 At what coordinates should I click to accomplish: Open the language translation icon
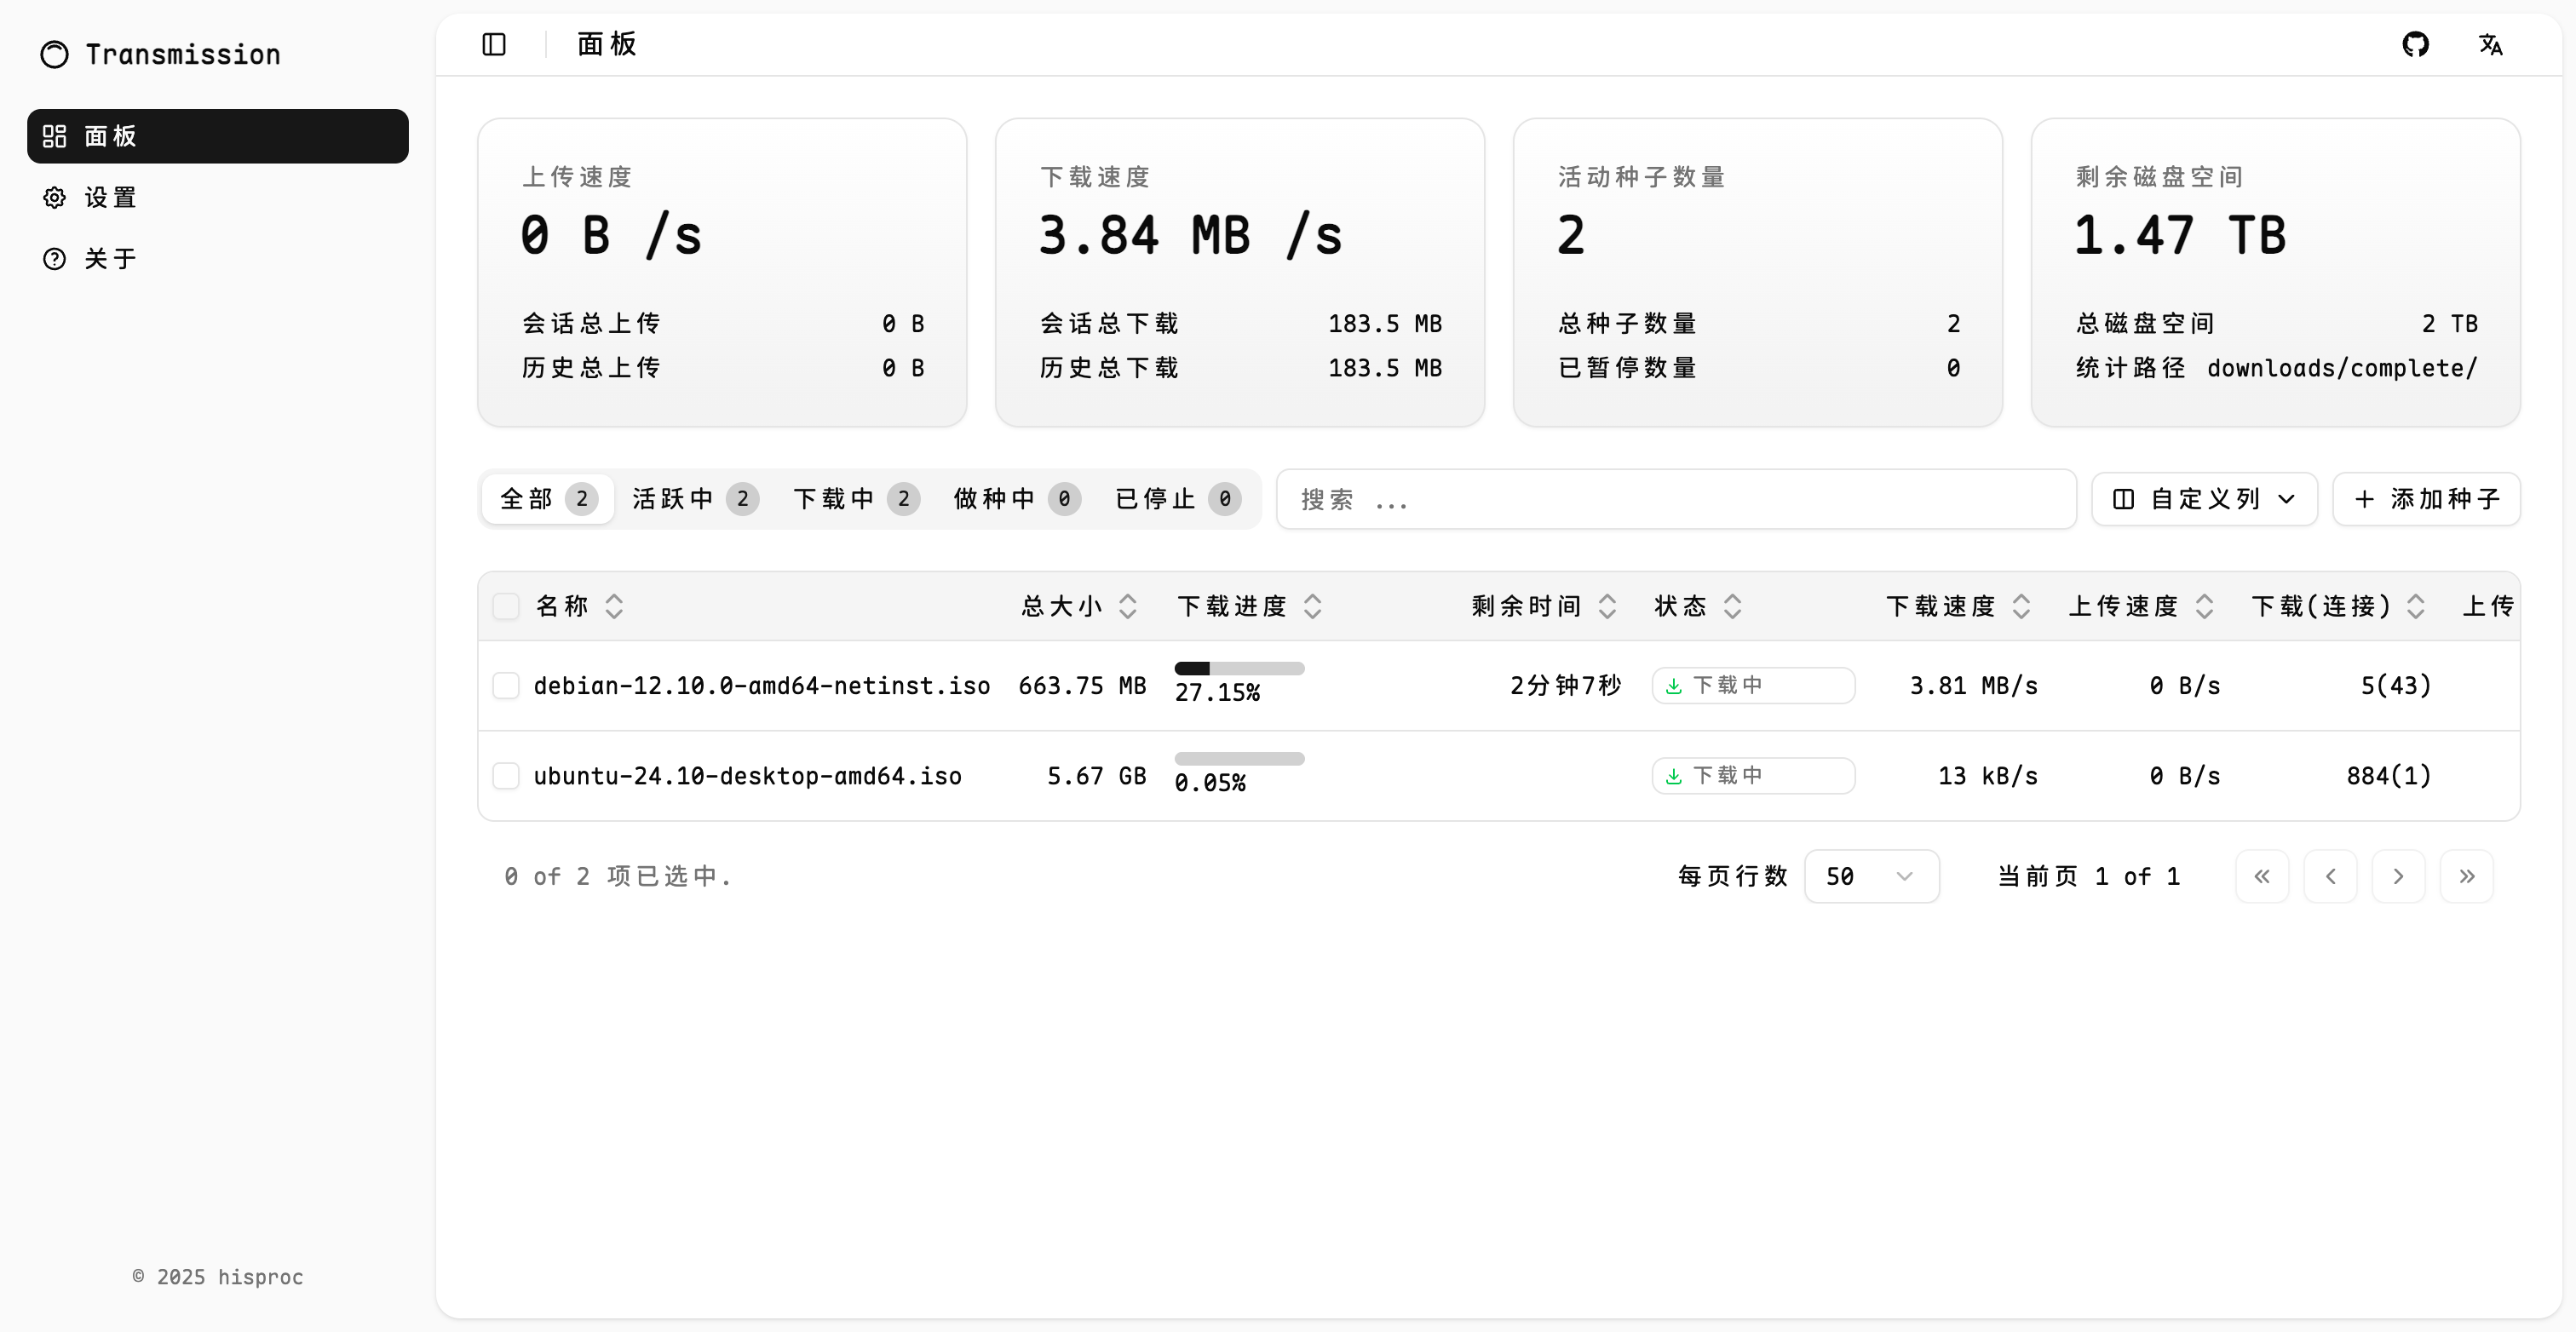click(2490, 44)
